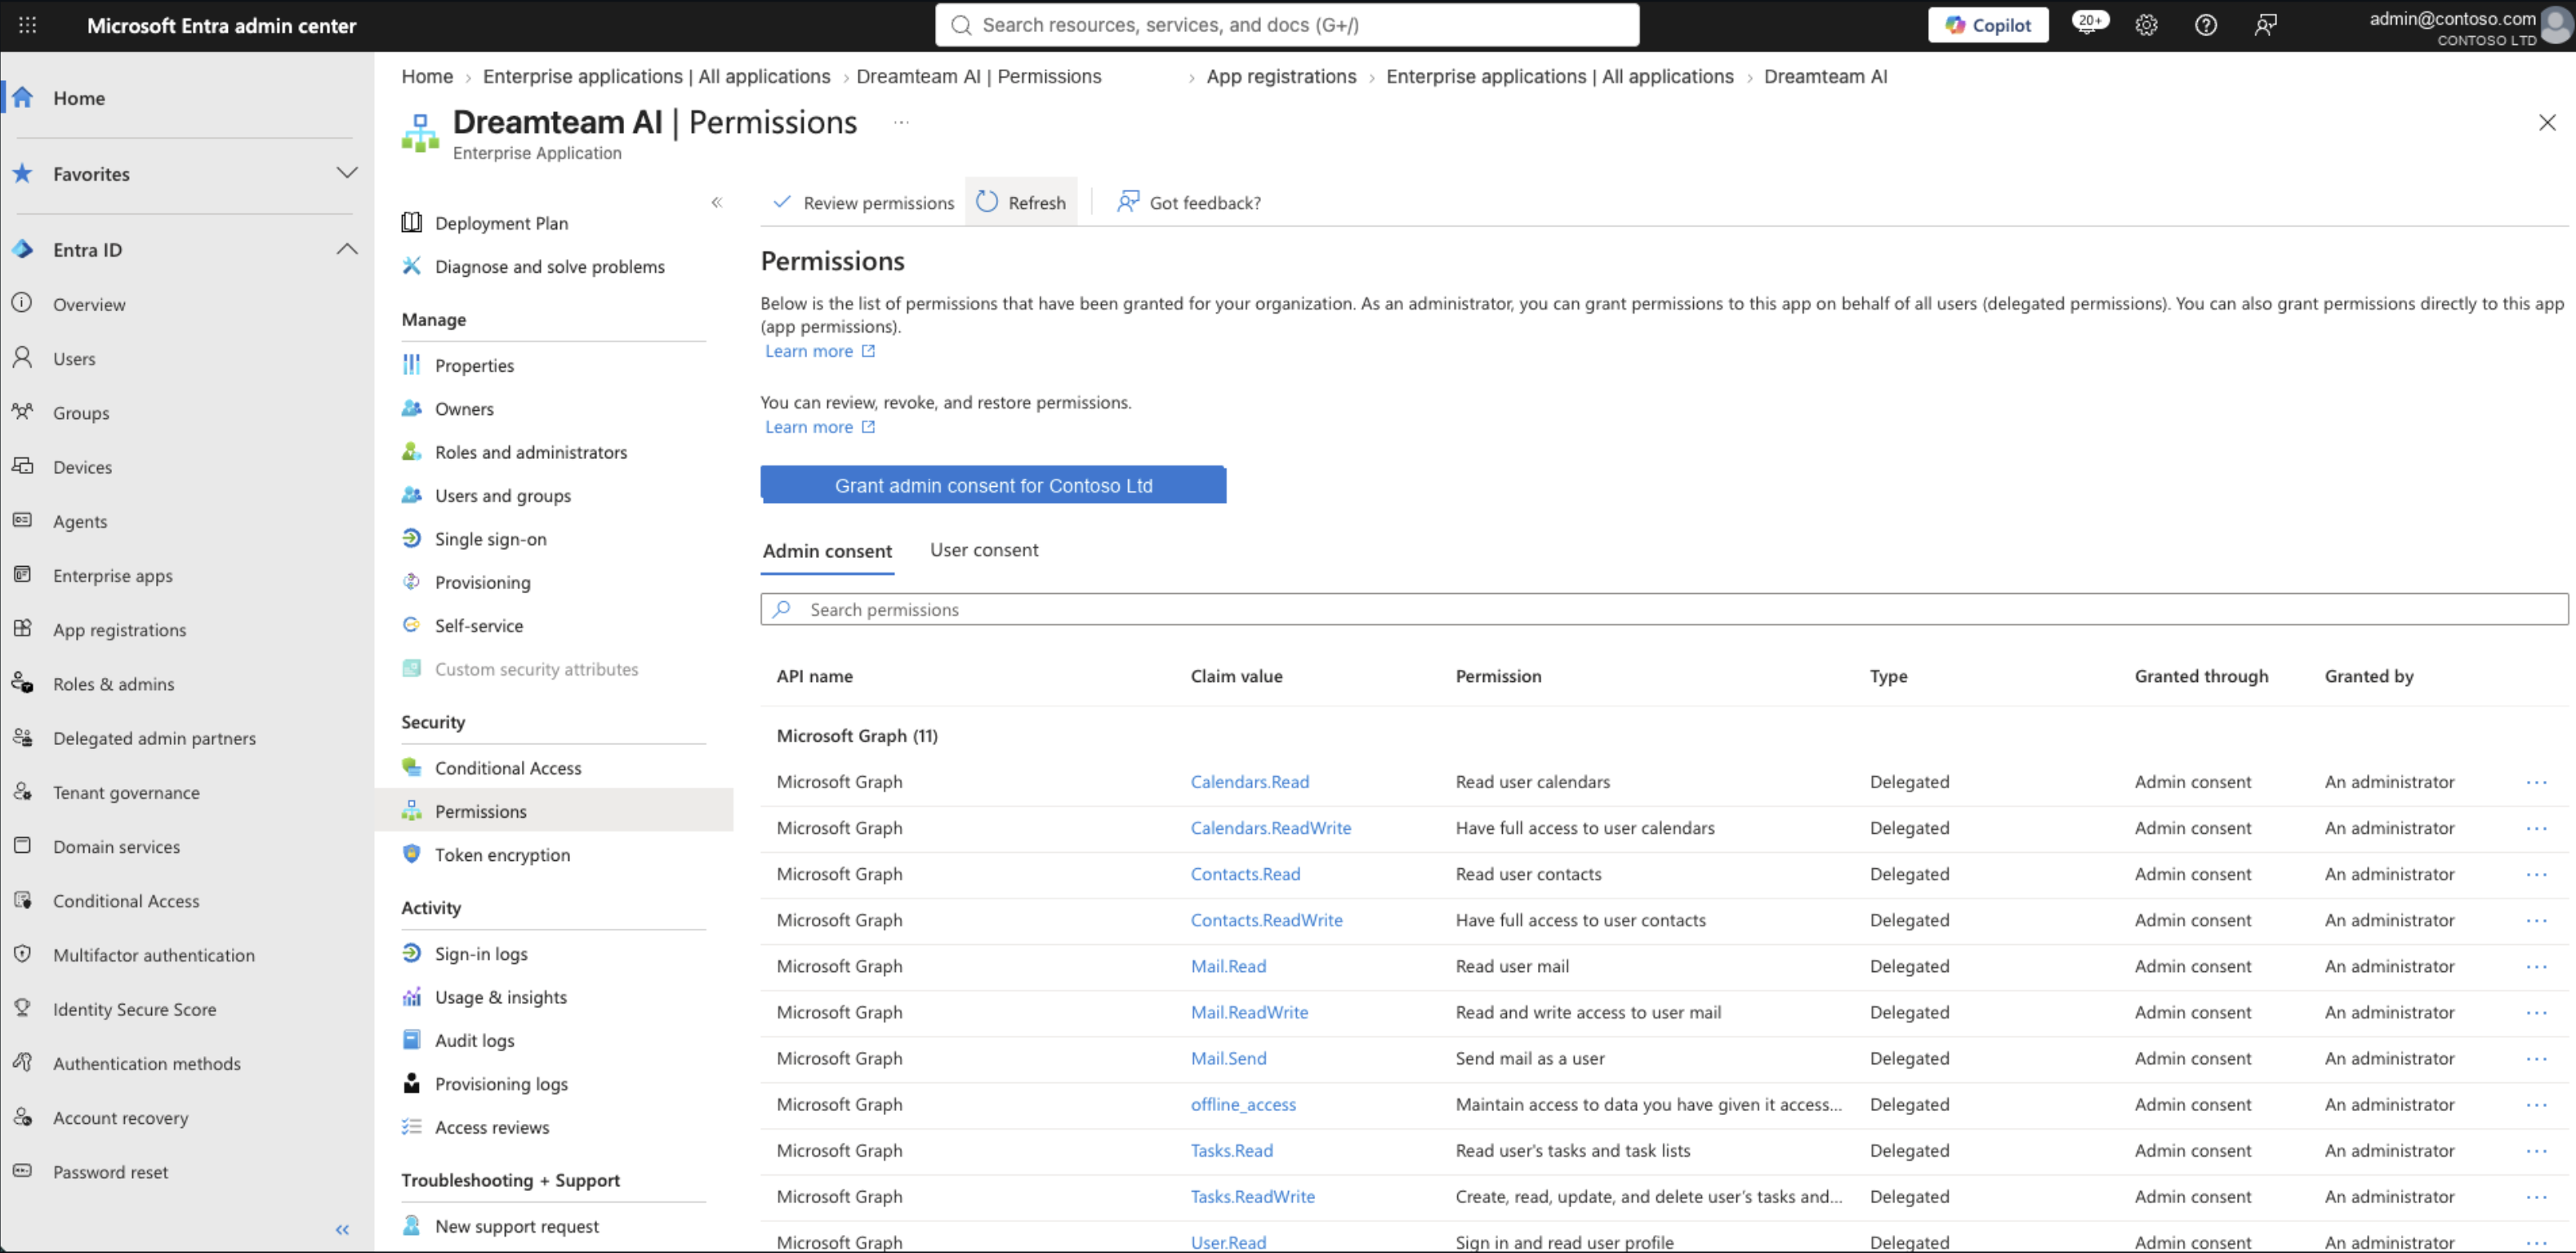Open the notifications bell icon
This screenshot has height=1253, width=2576.
pos(2087,25)
